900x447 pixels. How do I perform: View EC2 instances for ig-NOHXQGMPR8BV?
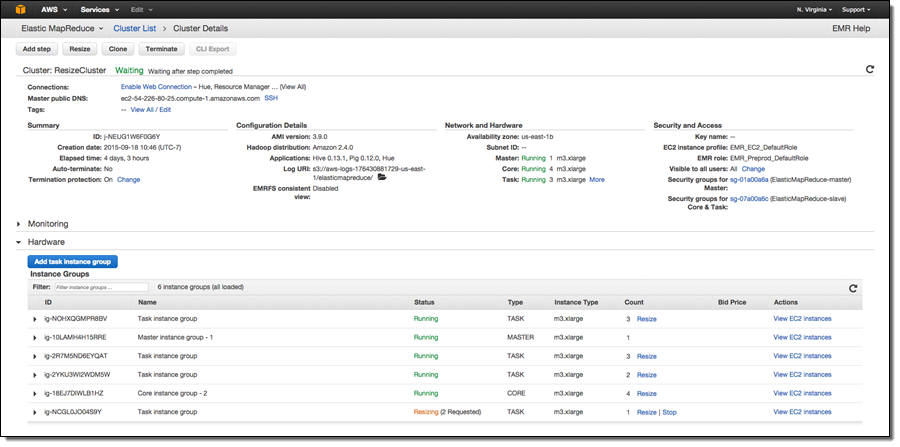coord(802,318)
